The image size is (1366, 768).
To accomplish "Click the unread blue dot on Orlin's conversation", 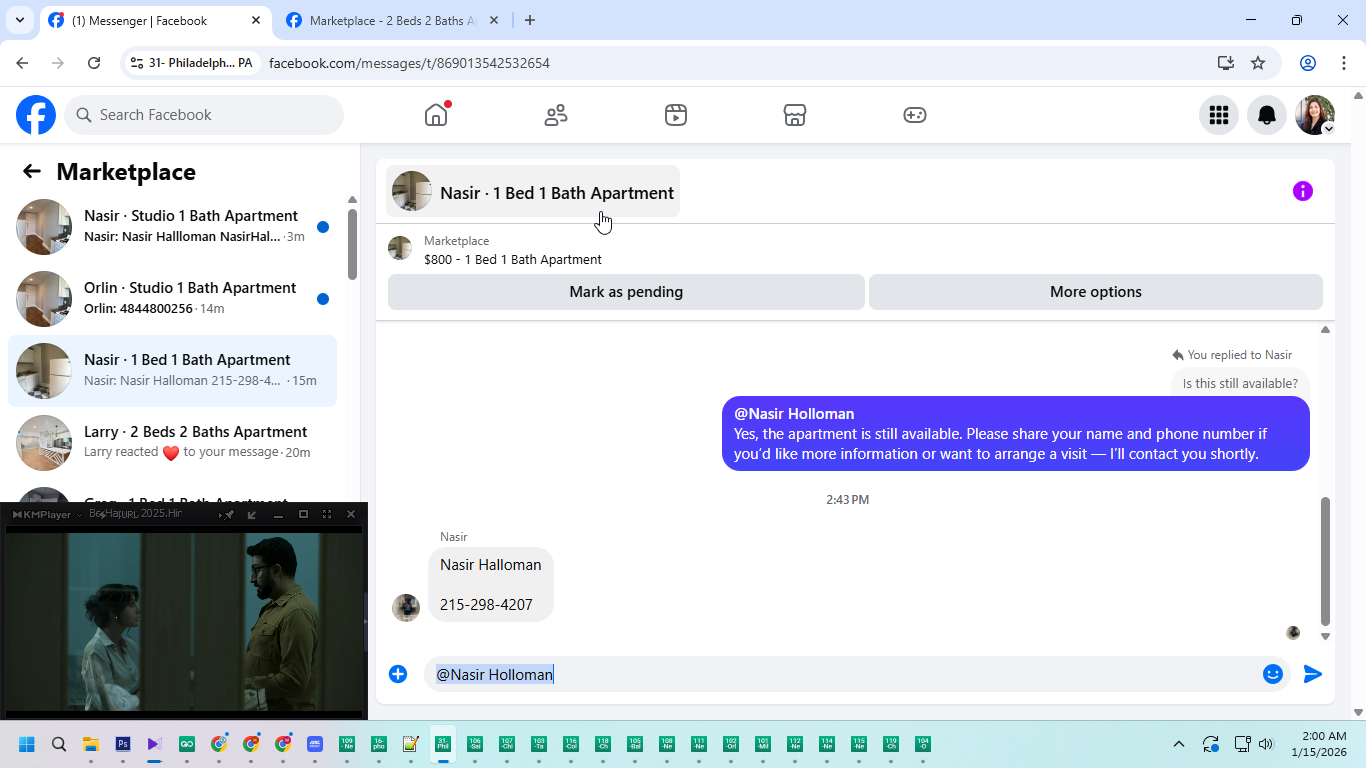I will coord(323,299).
